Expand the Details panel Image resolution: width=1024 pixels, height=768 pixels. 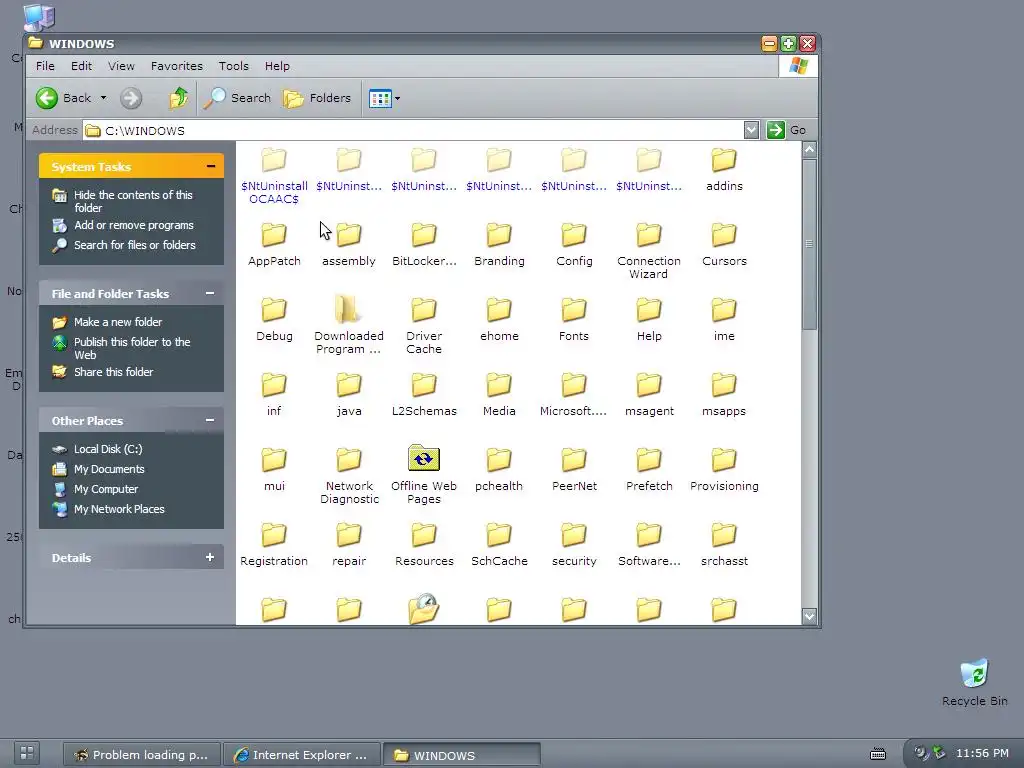click(x=210, y=557)
